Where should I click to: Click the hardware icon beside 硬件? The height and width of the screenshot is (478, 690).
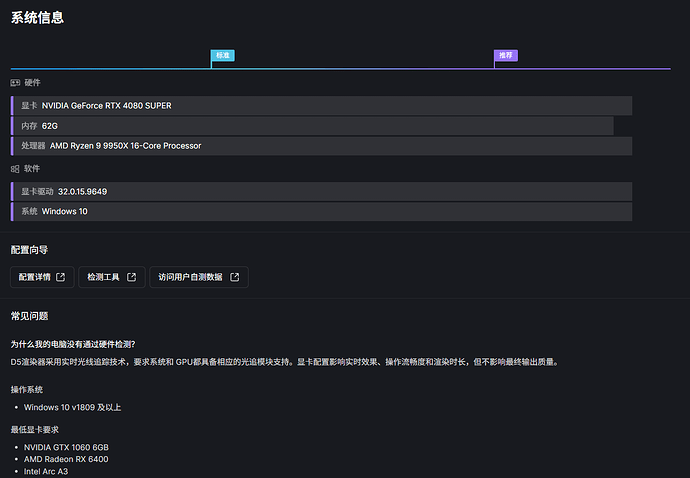pos(15,83)
